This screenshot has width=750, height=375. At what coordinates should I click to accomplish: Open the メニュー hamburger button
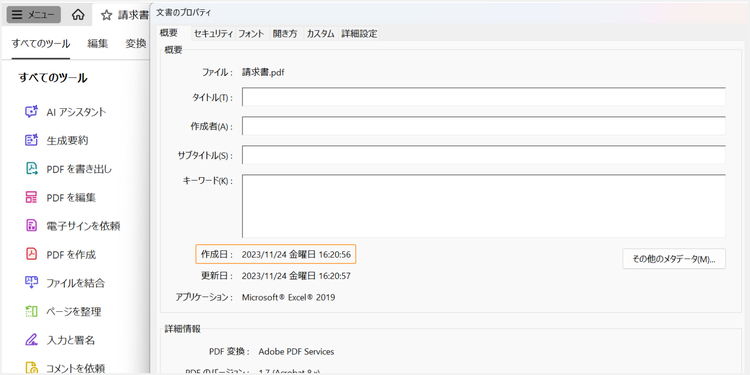33,15
